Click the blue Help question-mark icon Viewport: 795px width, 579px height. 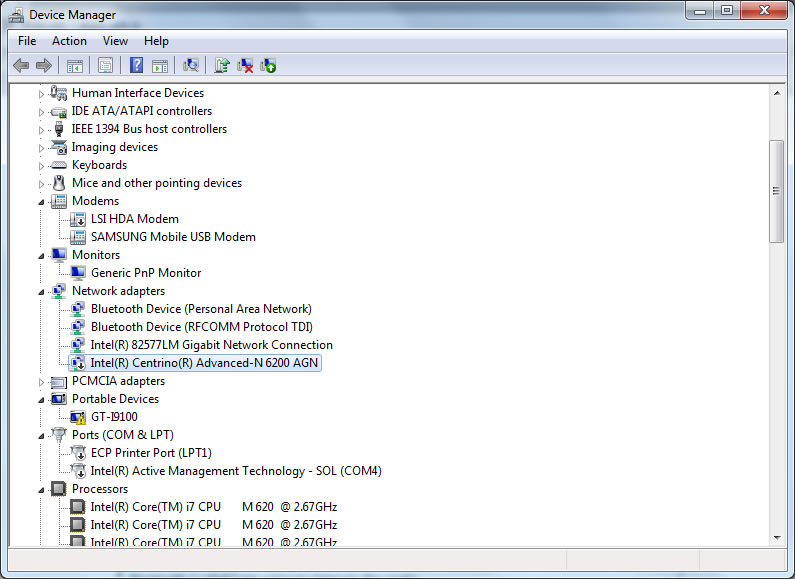pyautogui.click(x=136, y=65)
